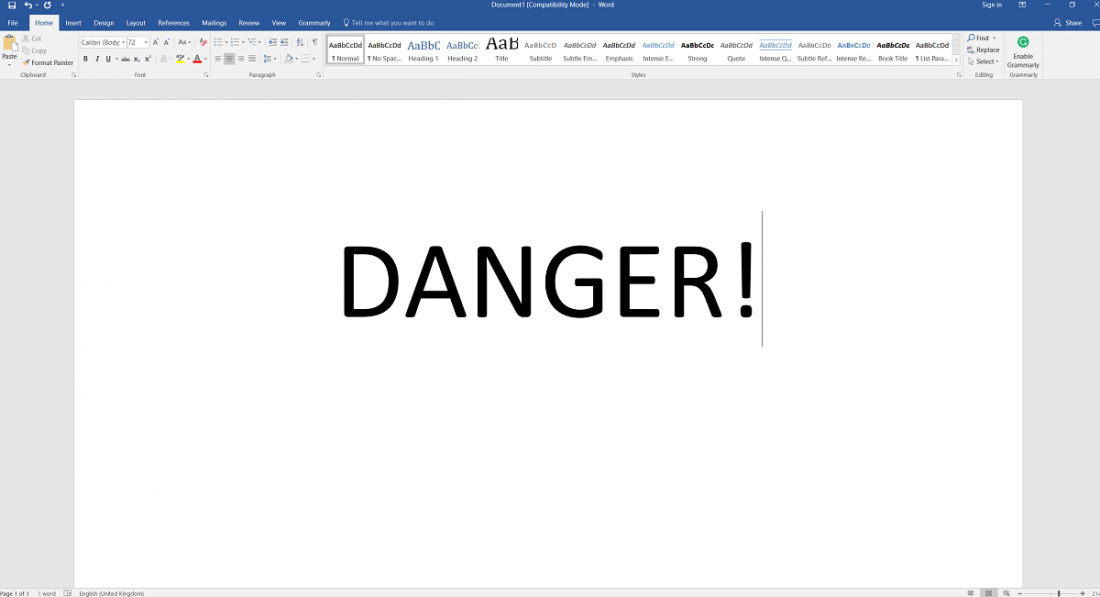Screen dimensions: 1100x597
Task: Click Sign in at the top right
Action: 991,5
